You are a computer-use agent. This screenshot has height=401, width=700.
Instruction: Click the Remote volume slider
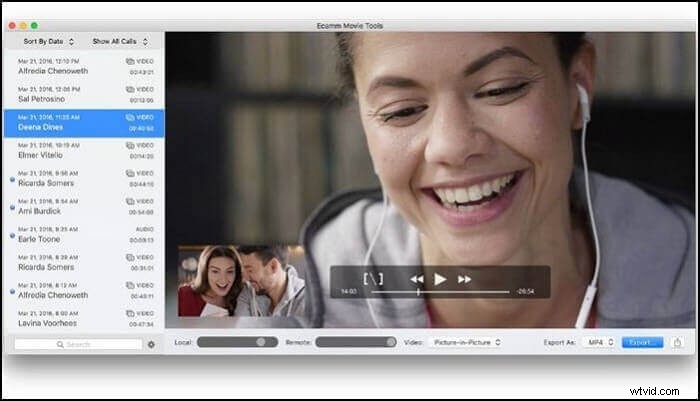click(x=356, y=342)
